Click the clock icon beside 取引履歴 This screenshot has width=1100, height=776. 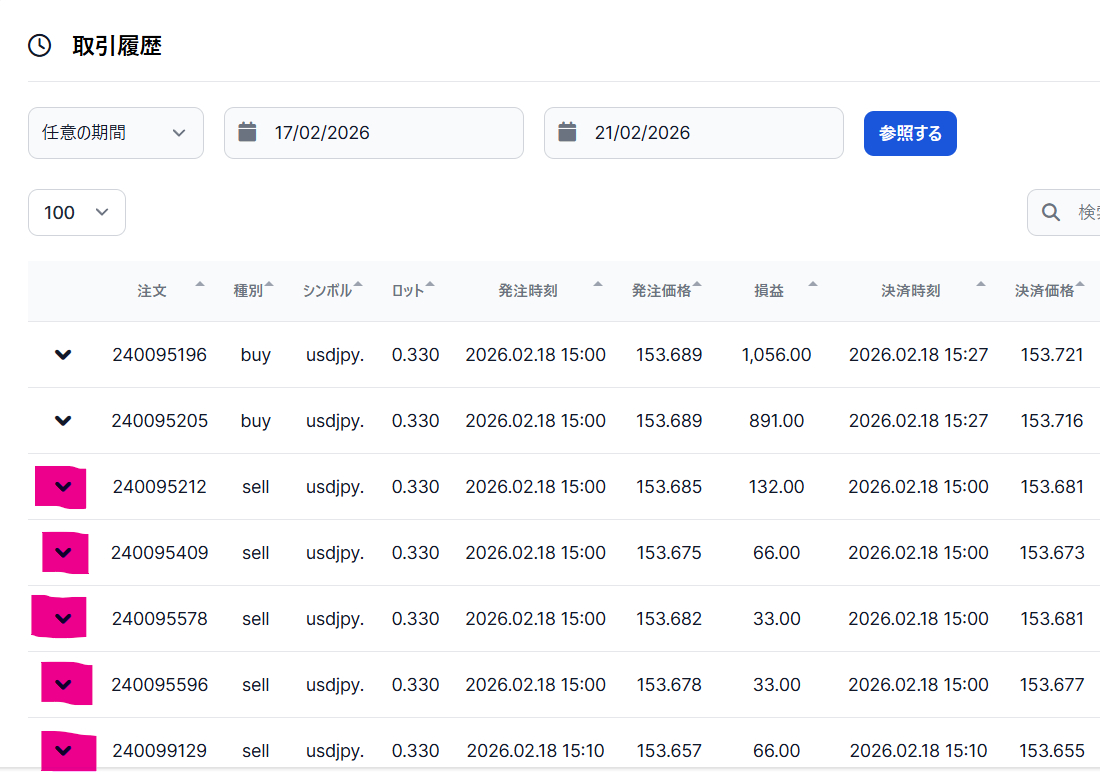(40, 46)
